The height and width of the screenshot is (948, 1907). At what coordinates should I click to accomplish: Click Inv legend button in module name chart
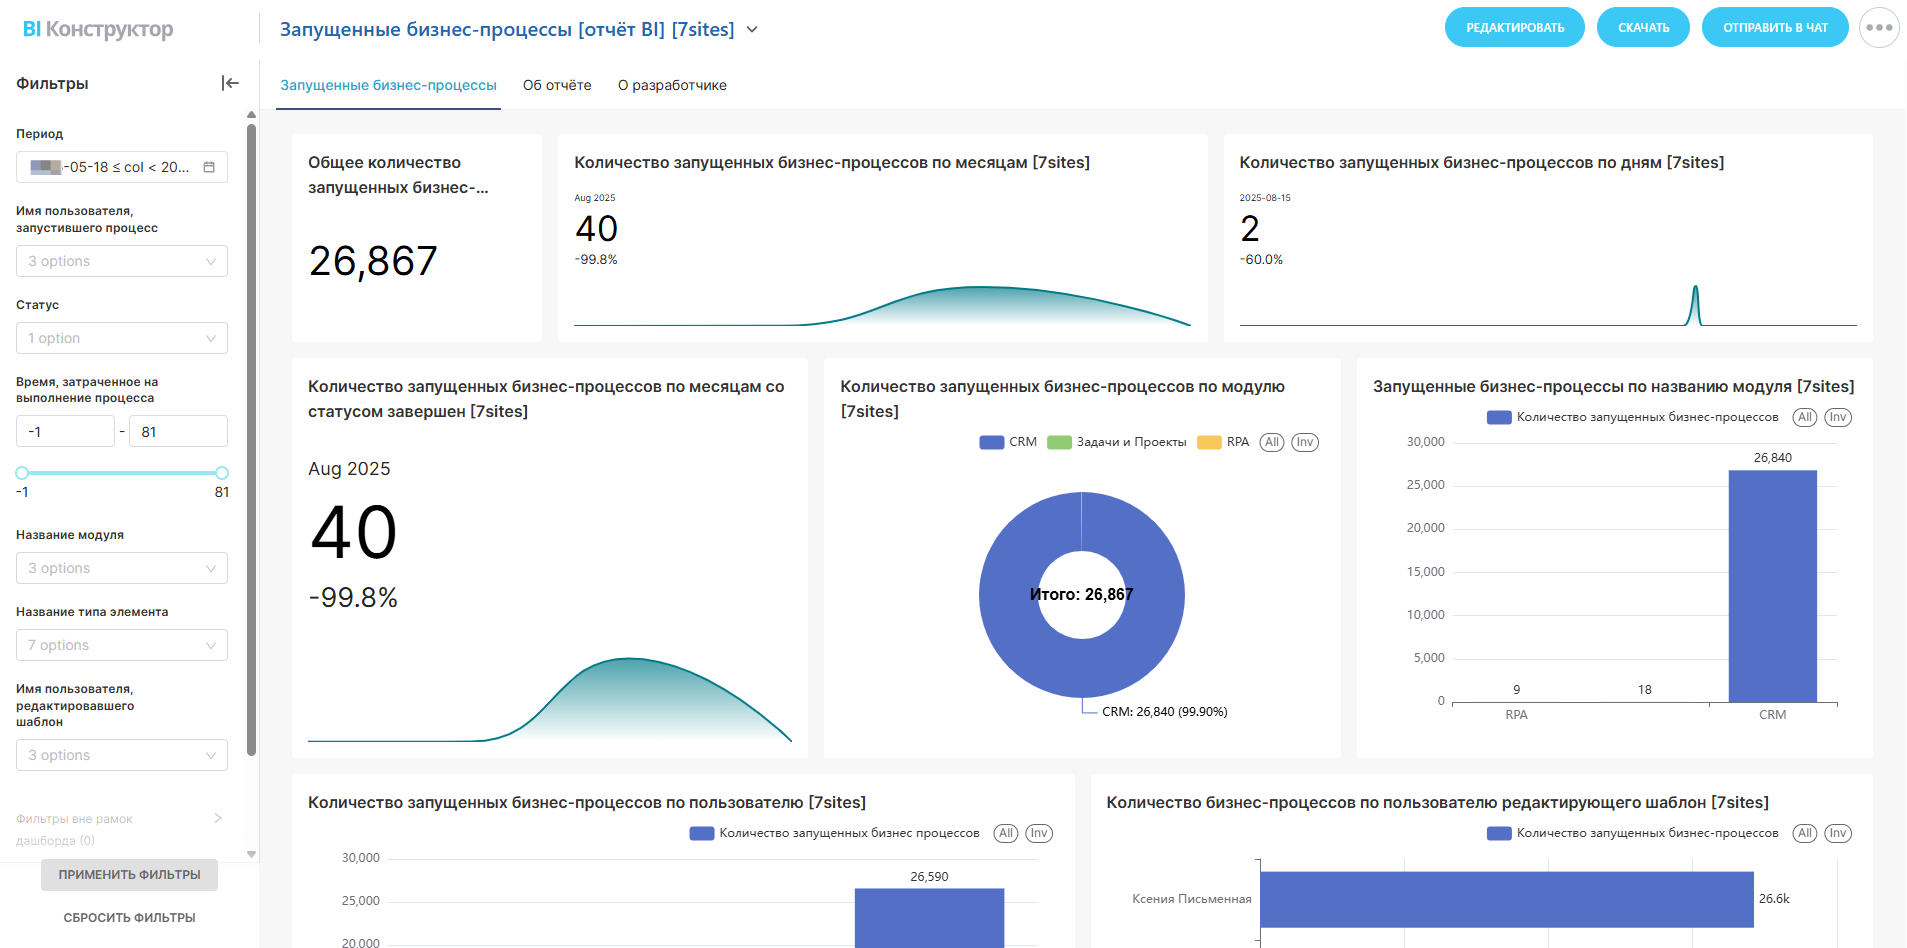[1837, 417]
